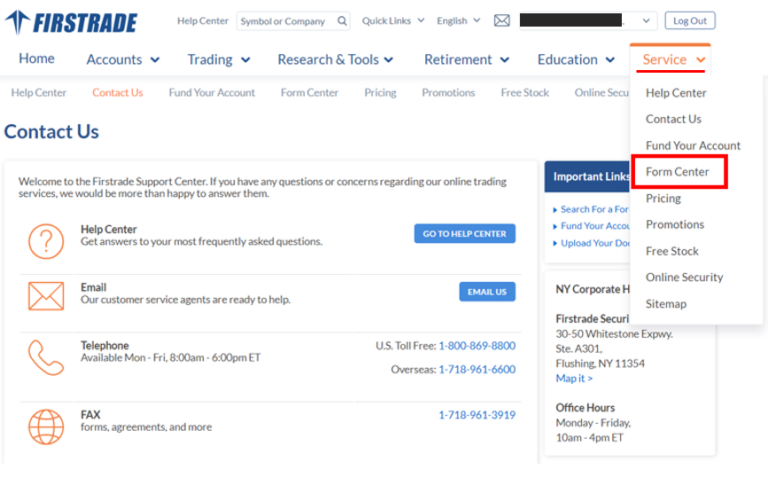Select Form Center from Service menu
The image size is (768, 477).
pyautogui.click(x=677, y=172)
